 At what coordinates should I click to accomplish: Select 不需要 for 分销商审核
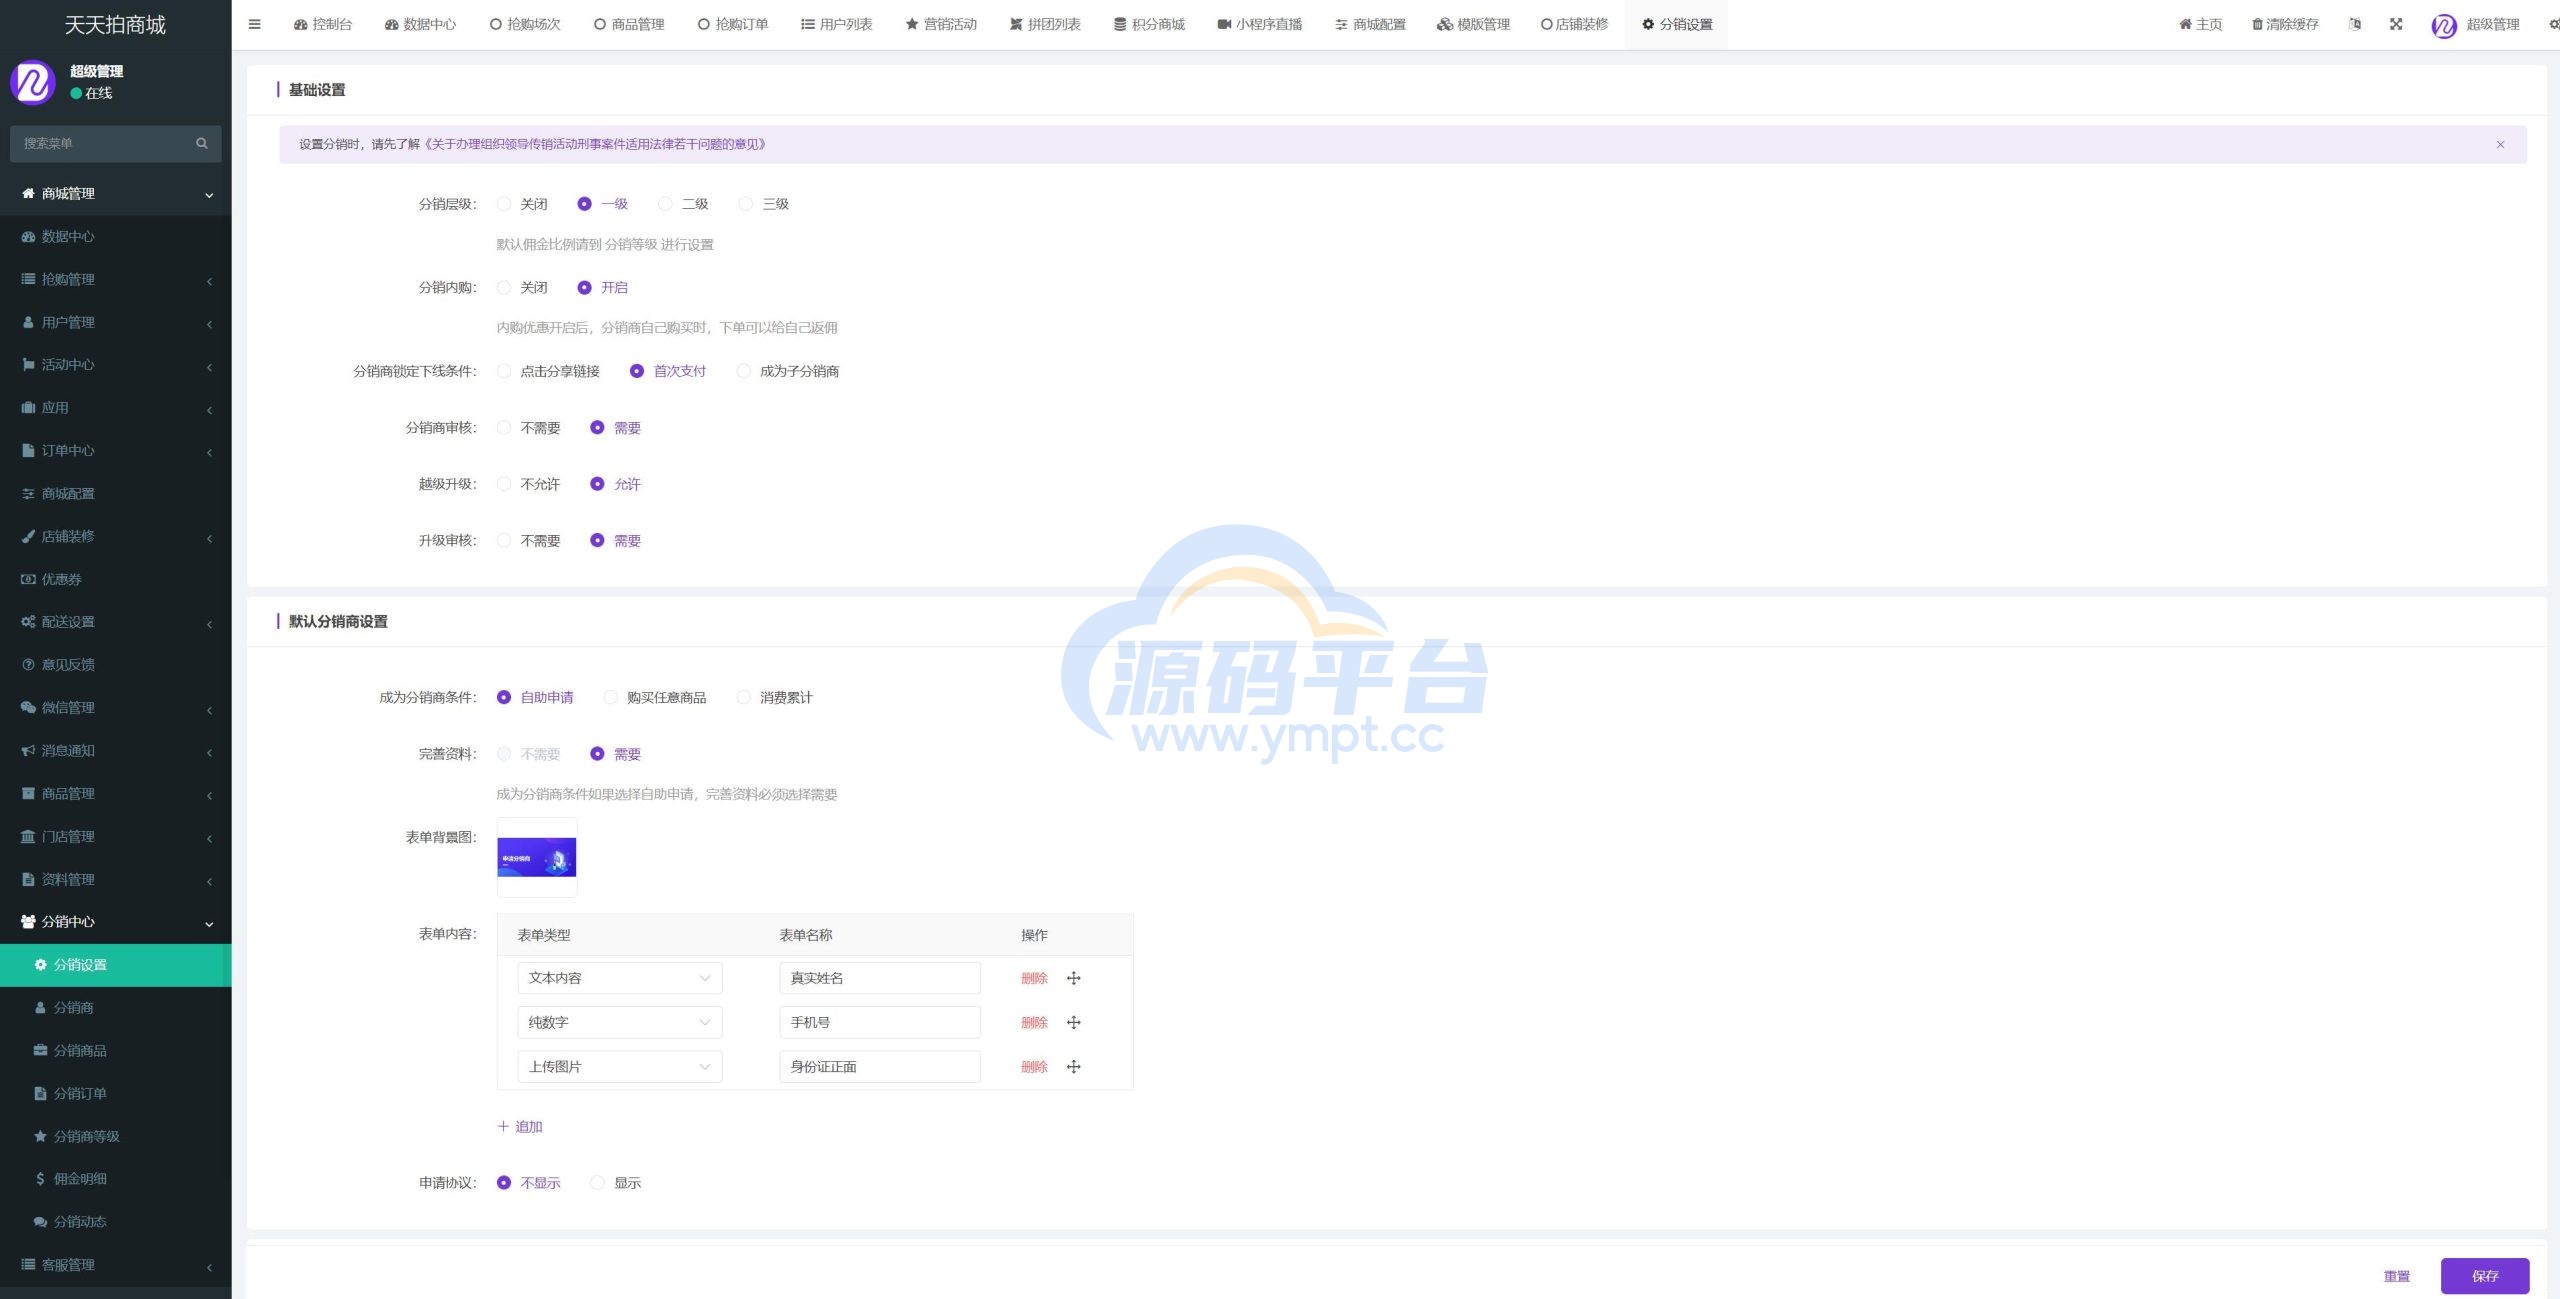pos(504,427)
